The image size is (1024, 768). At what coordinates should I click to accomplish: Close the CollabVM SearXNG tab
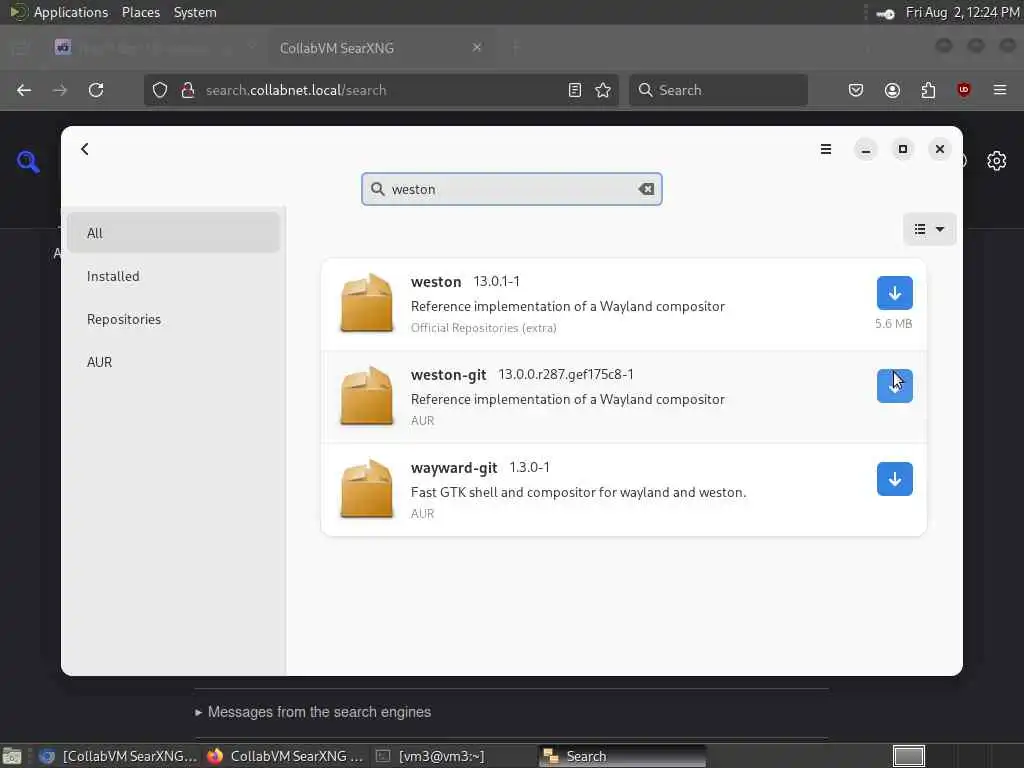[x=477, y=48]
